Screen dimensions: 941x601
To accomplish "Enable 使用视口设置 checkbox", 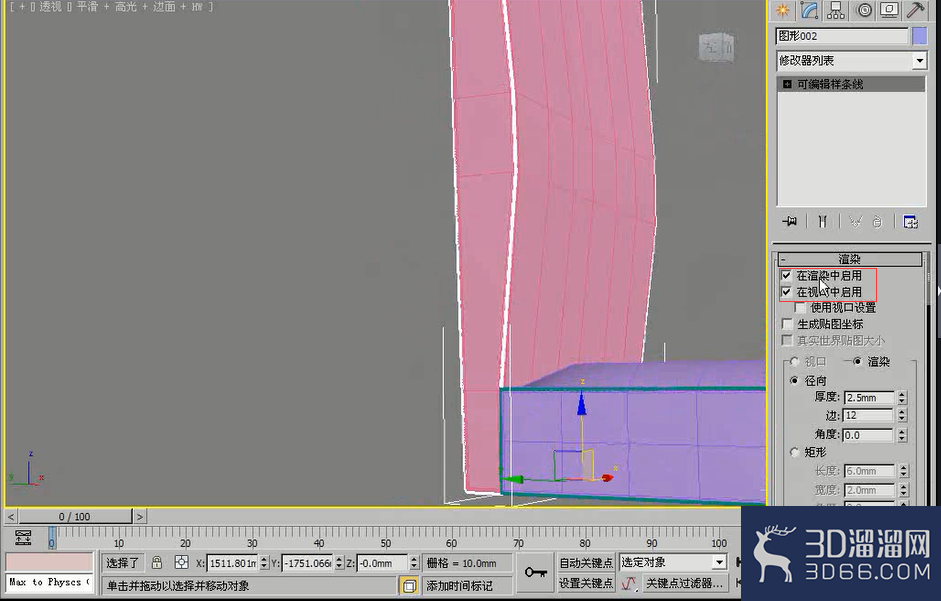I will (800, 308).
